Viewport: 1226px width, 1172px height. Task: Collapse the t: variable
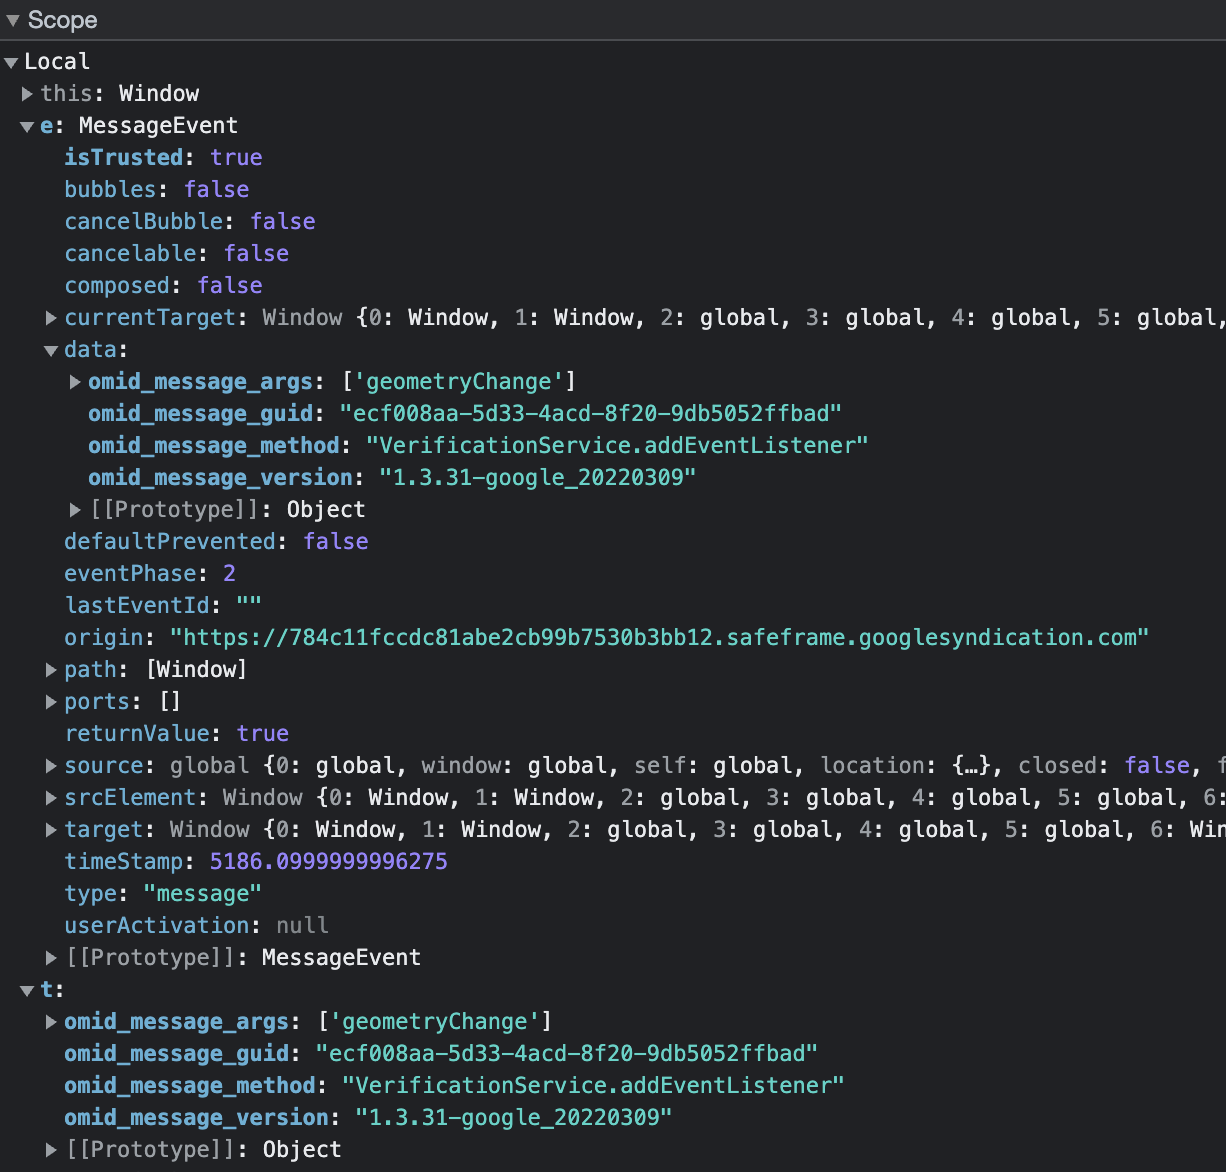click(x=27, y=989)
